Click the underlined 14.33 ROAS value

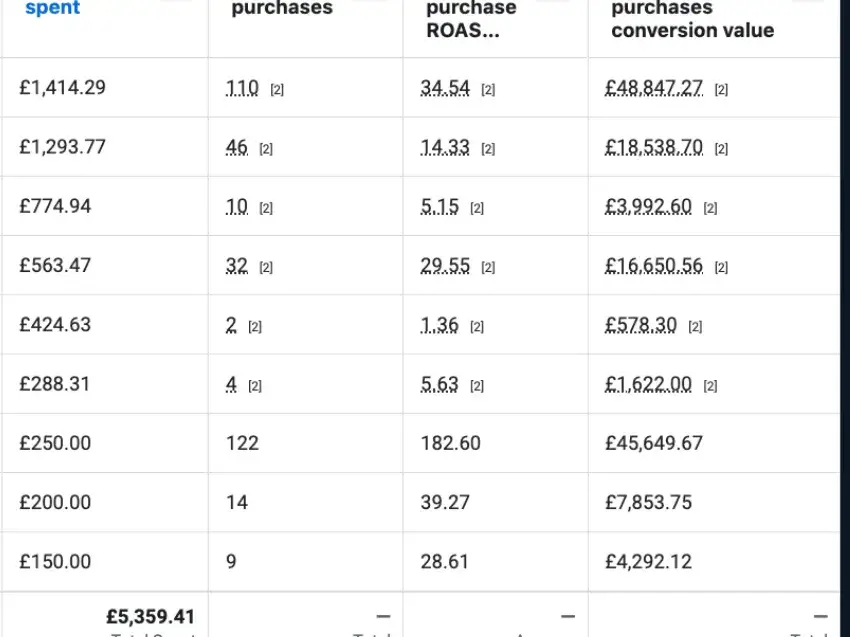click(445, 147)
